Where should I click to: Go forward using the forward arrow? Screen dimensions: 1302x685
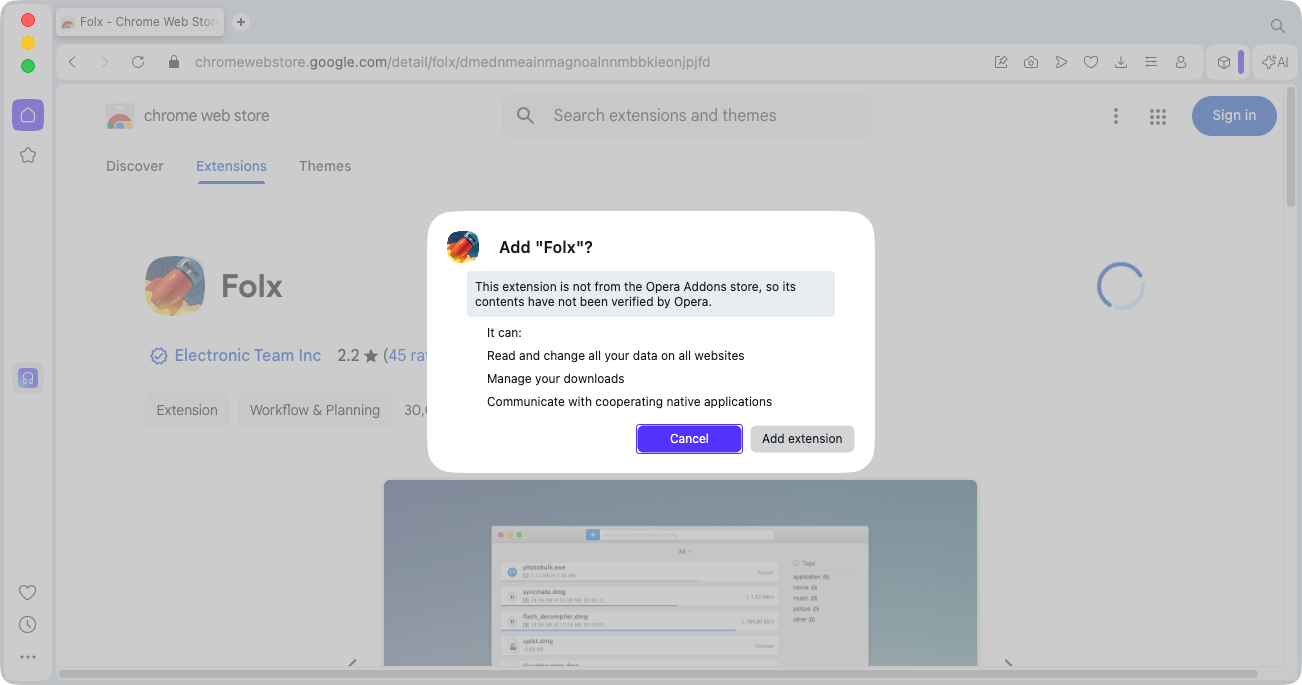pyautogui.click(x=105, y=62)
